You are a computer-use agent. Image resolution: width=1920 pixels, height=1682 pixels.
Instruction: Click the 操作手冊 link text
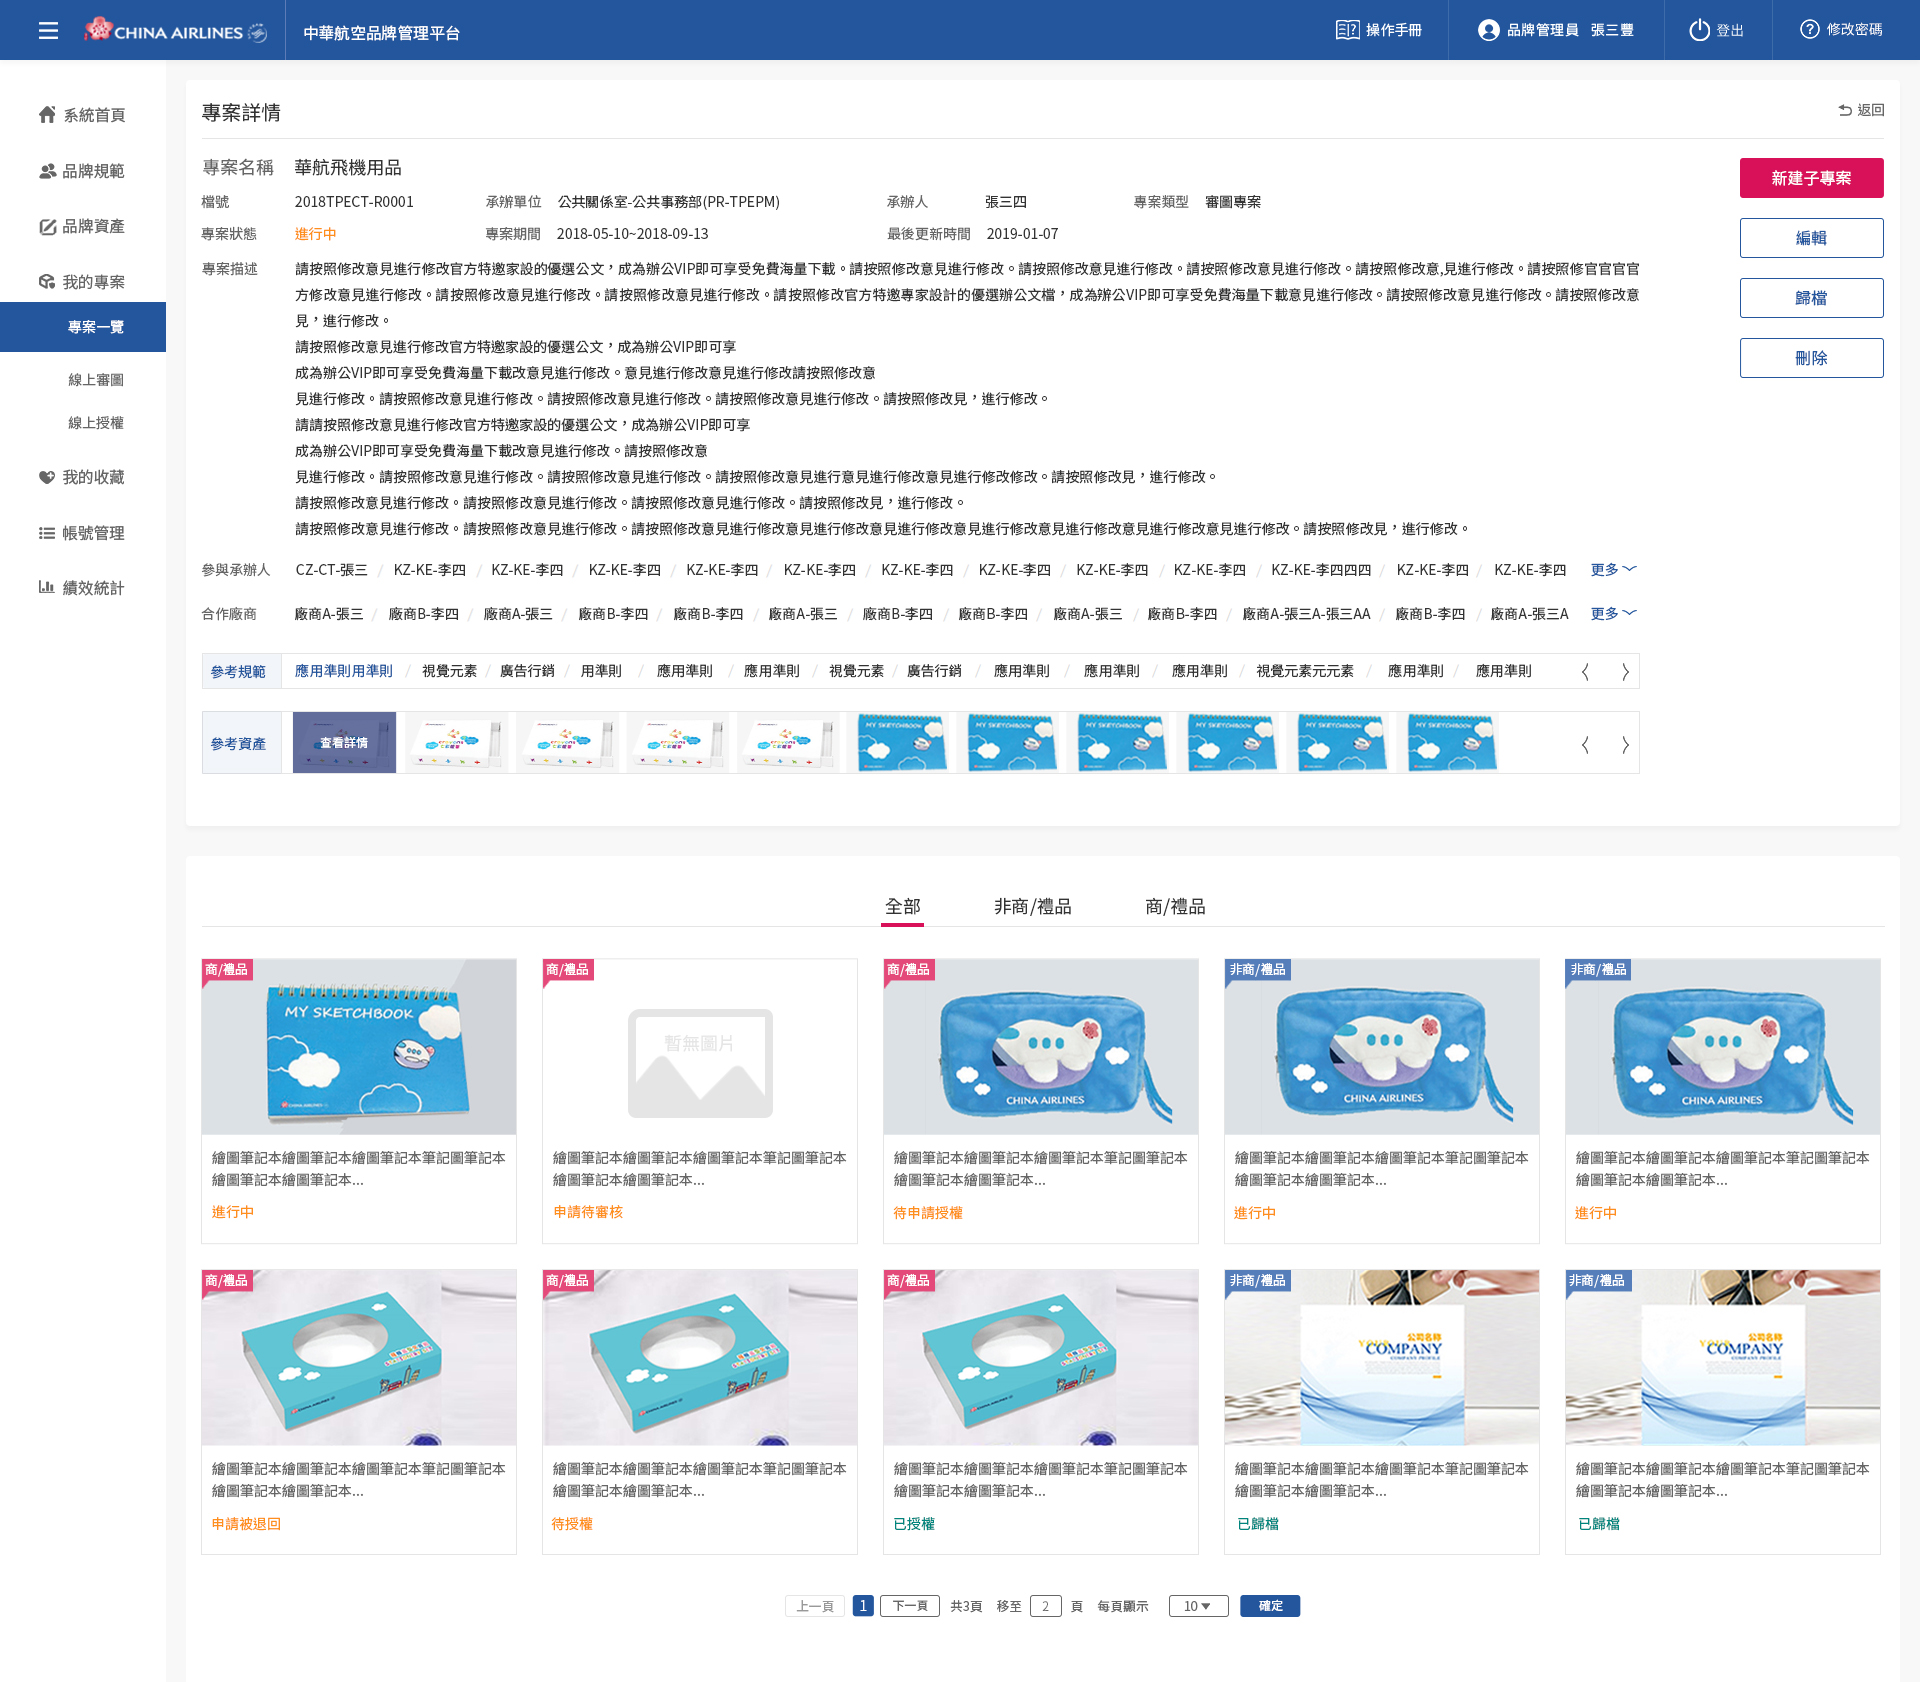pyautogui.click(x=1394, y=30)
